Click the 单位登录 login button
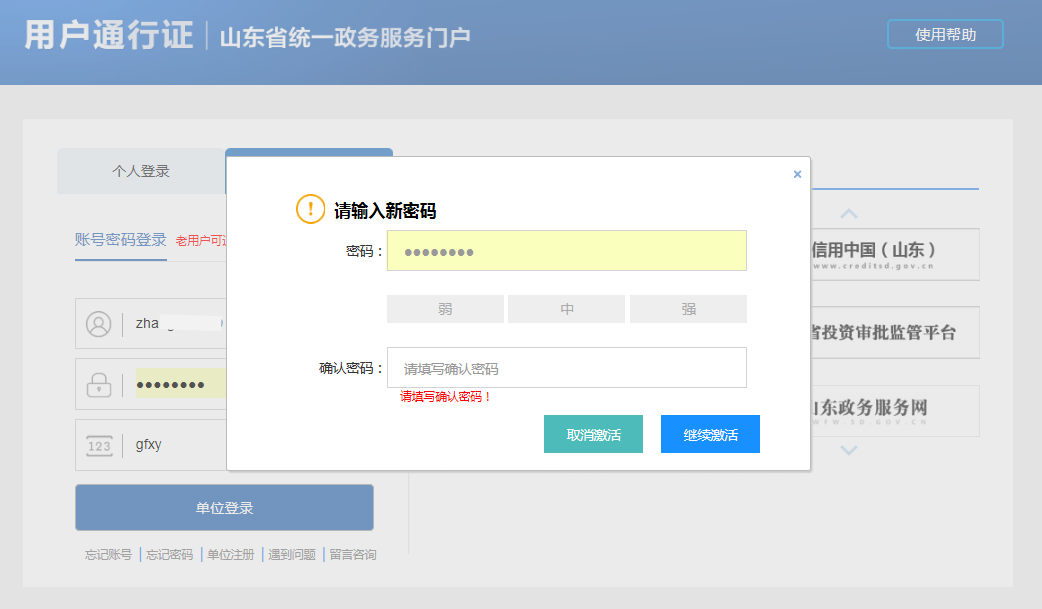1042x609 pixels. click(224, 507)
